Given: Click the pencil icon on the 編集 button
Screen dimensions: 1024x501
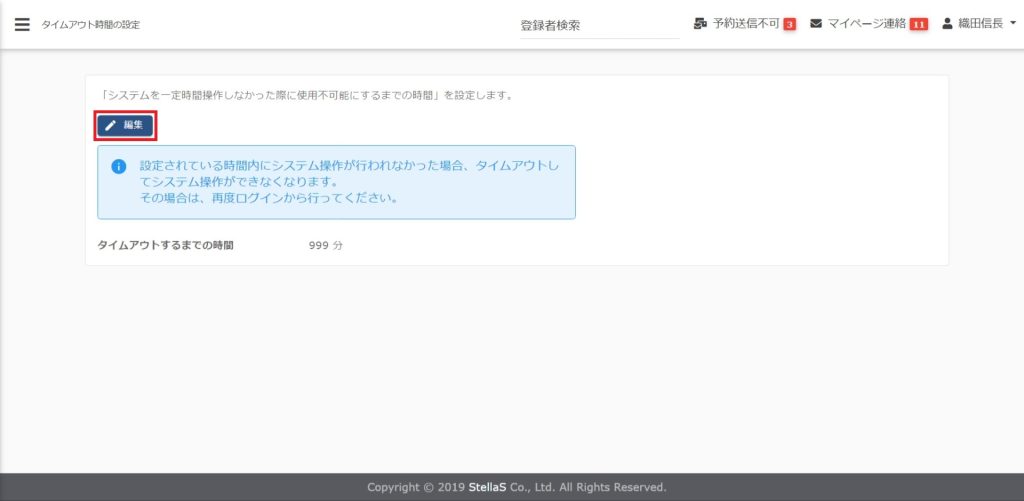Looking at the screenshot, I should [x=111, y=126].
